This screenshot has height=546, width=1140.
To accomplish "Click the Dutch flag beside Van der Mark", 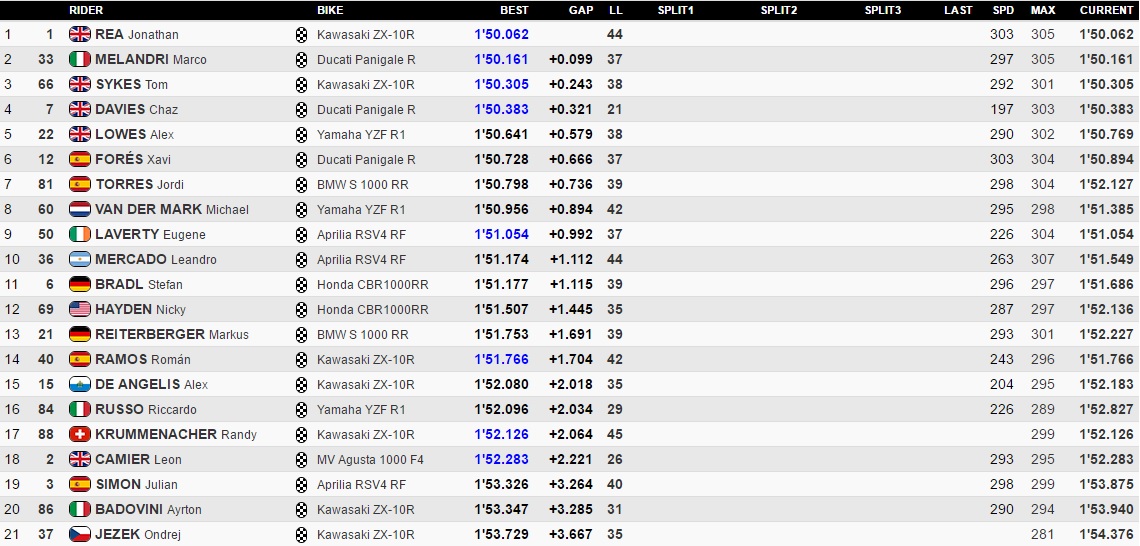I will pyautogui.click(x=80, y=209).
